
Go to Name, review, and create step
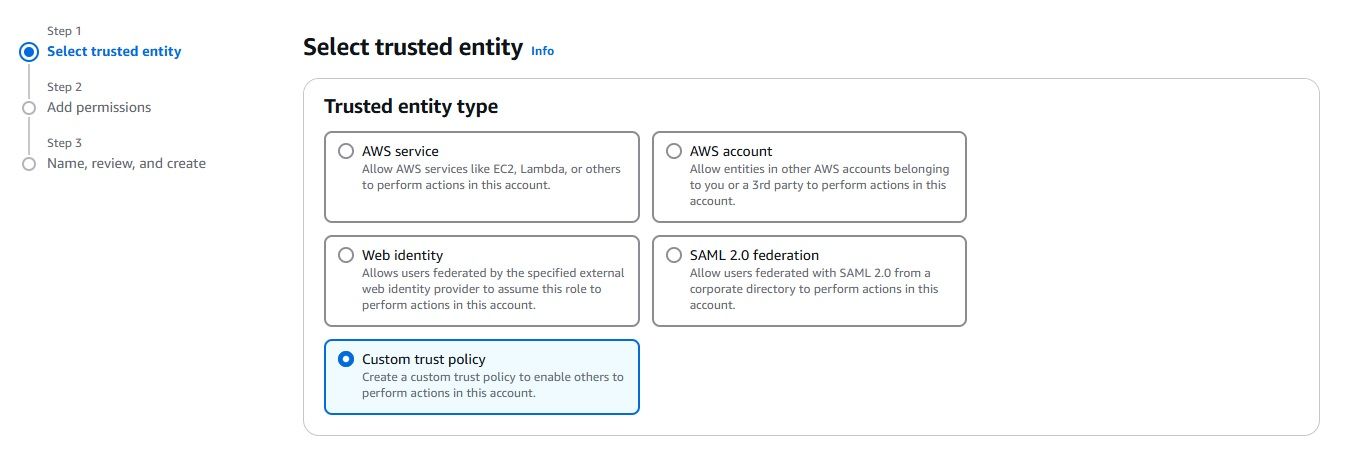point(126,163)
